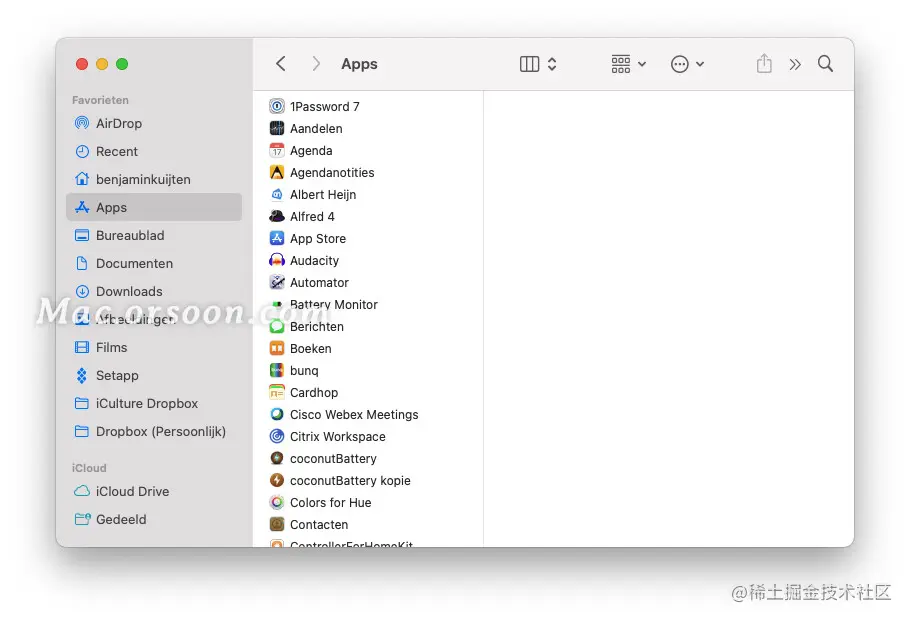Image resolution: width=910 pixels, height=621 pixels.
Task: Click the Albert Heijn name text
Action: point(323,194)
